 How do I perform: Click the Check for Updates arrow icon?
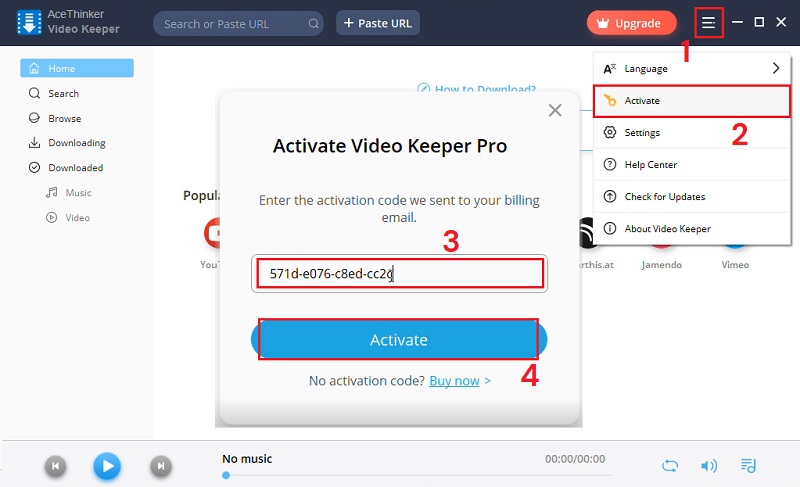click(x=610, y=196)
